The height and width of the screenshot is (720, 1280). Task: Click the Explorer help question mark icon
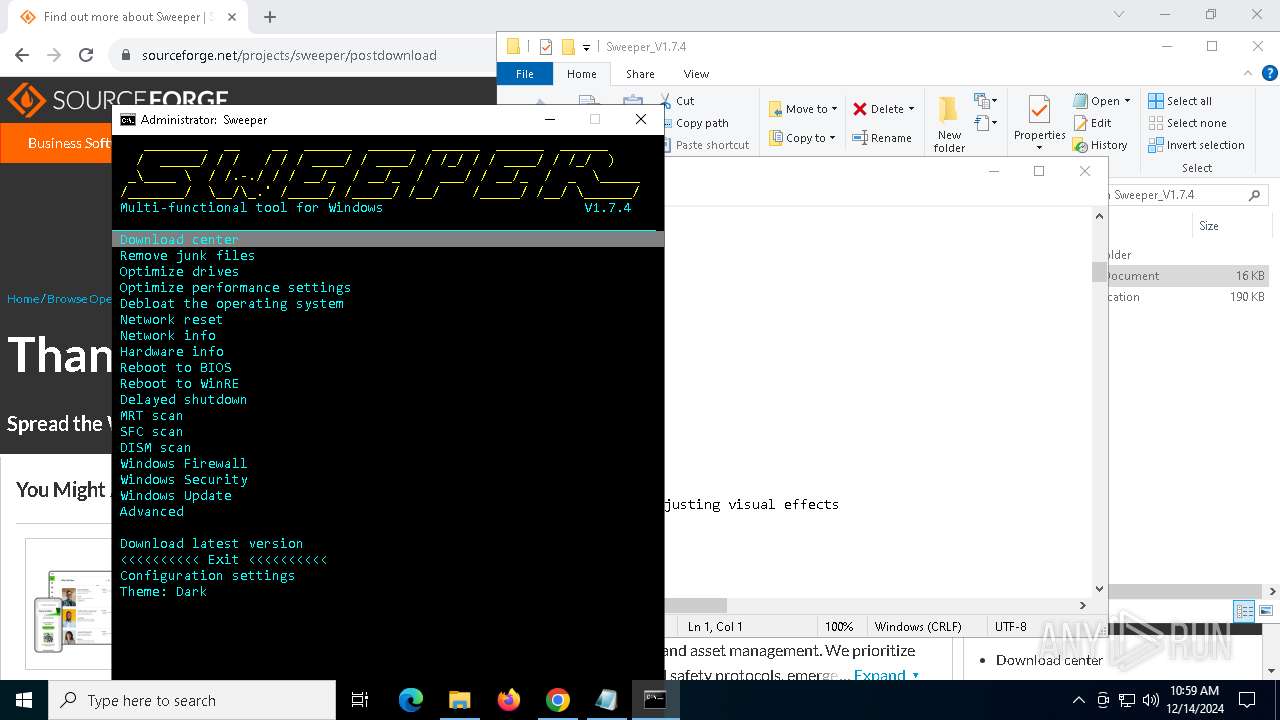pos(1269,73)
